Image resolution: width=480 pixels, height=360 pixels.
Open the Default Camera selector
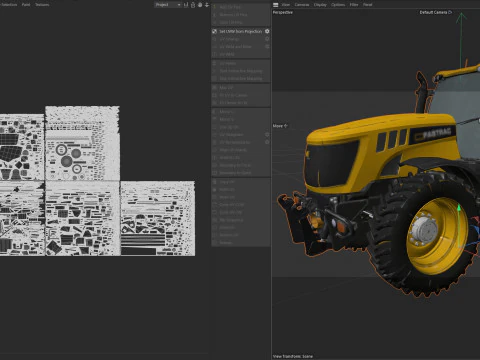click(x=436, y=12)
